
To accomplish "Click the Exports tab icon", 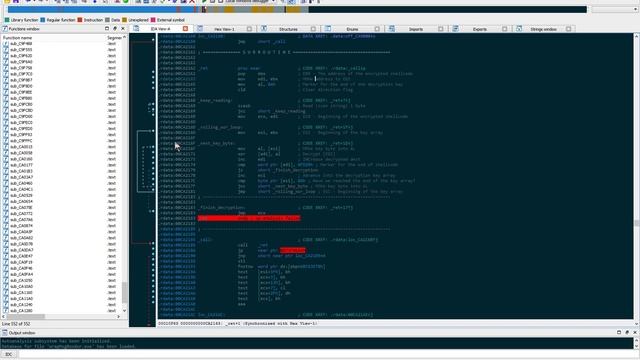I will 456,29.
